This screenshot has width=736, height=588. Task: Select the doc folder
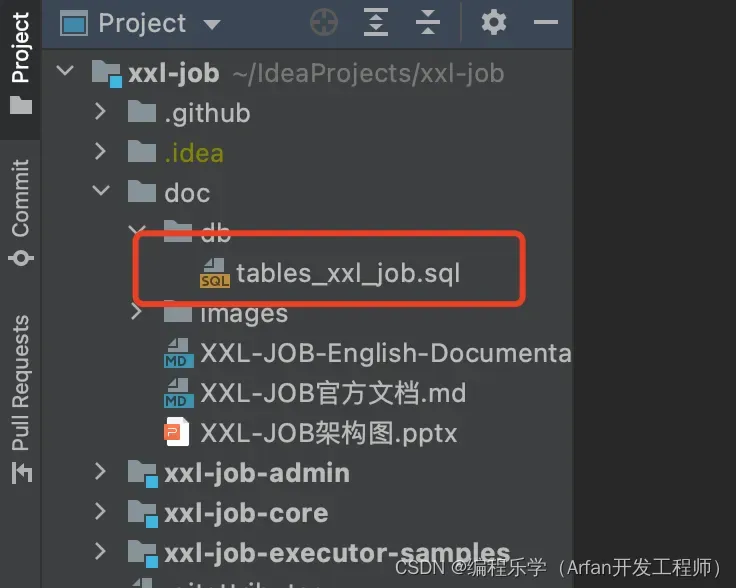point(187,193)
